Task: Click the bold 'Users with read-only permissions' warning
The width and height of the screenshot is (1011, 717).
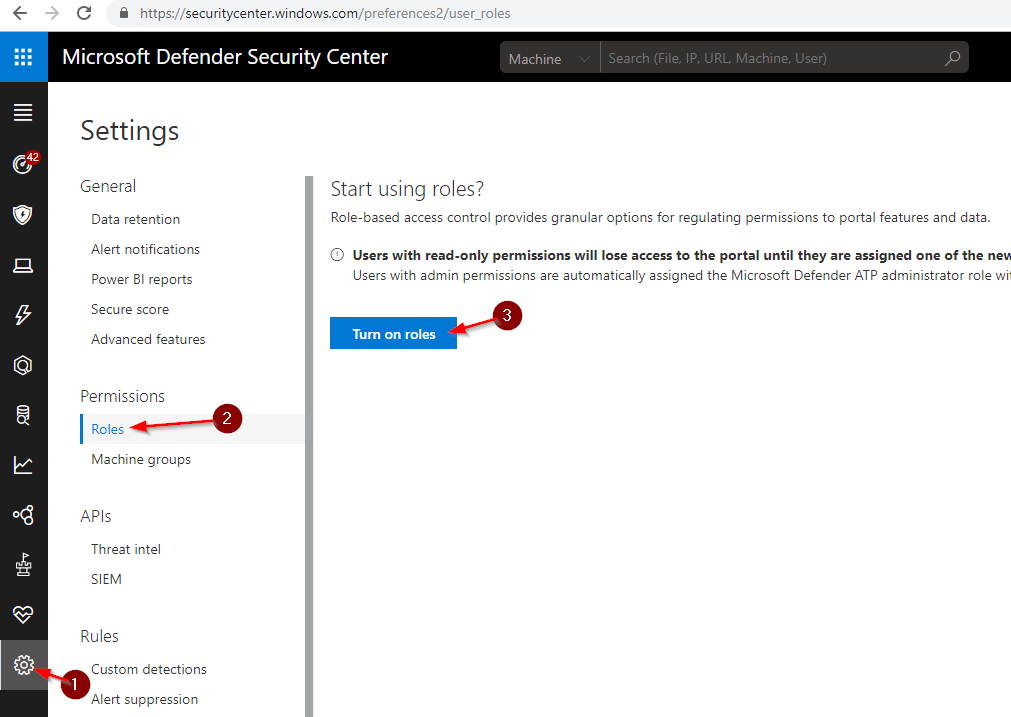Action: tap(682, 255)
